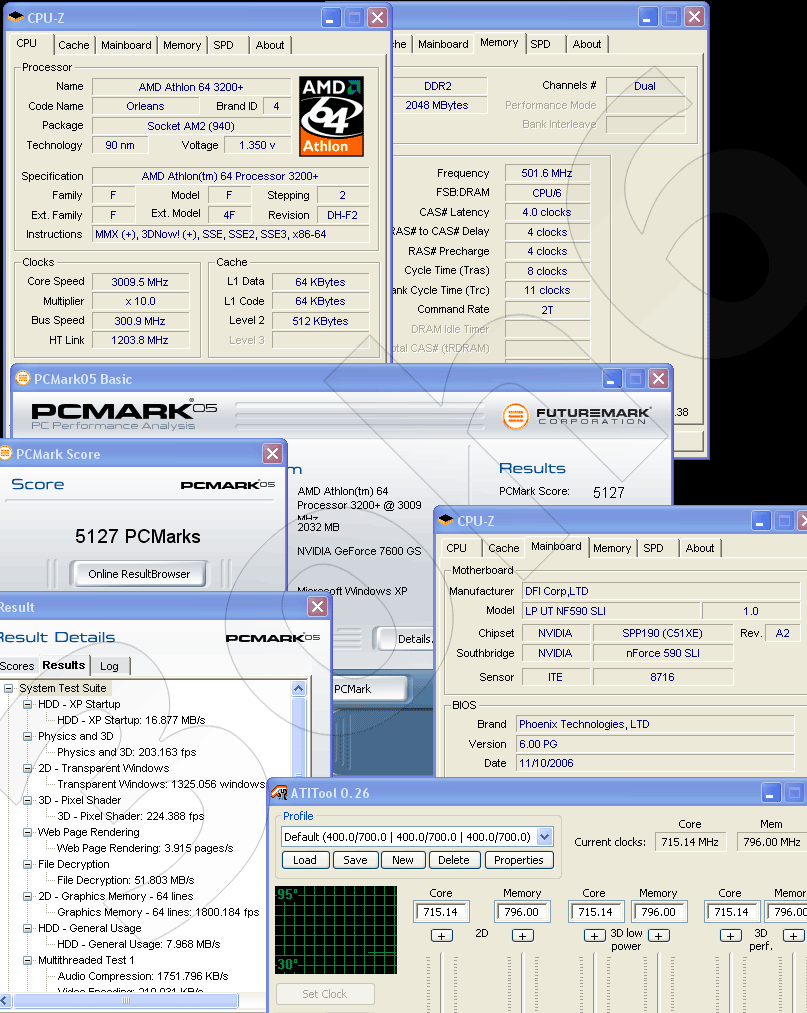Click the ATITool title bar icon

pos(279,793)
